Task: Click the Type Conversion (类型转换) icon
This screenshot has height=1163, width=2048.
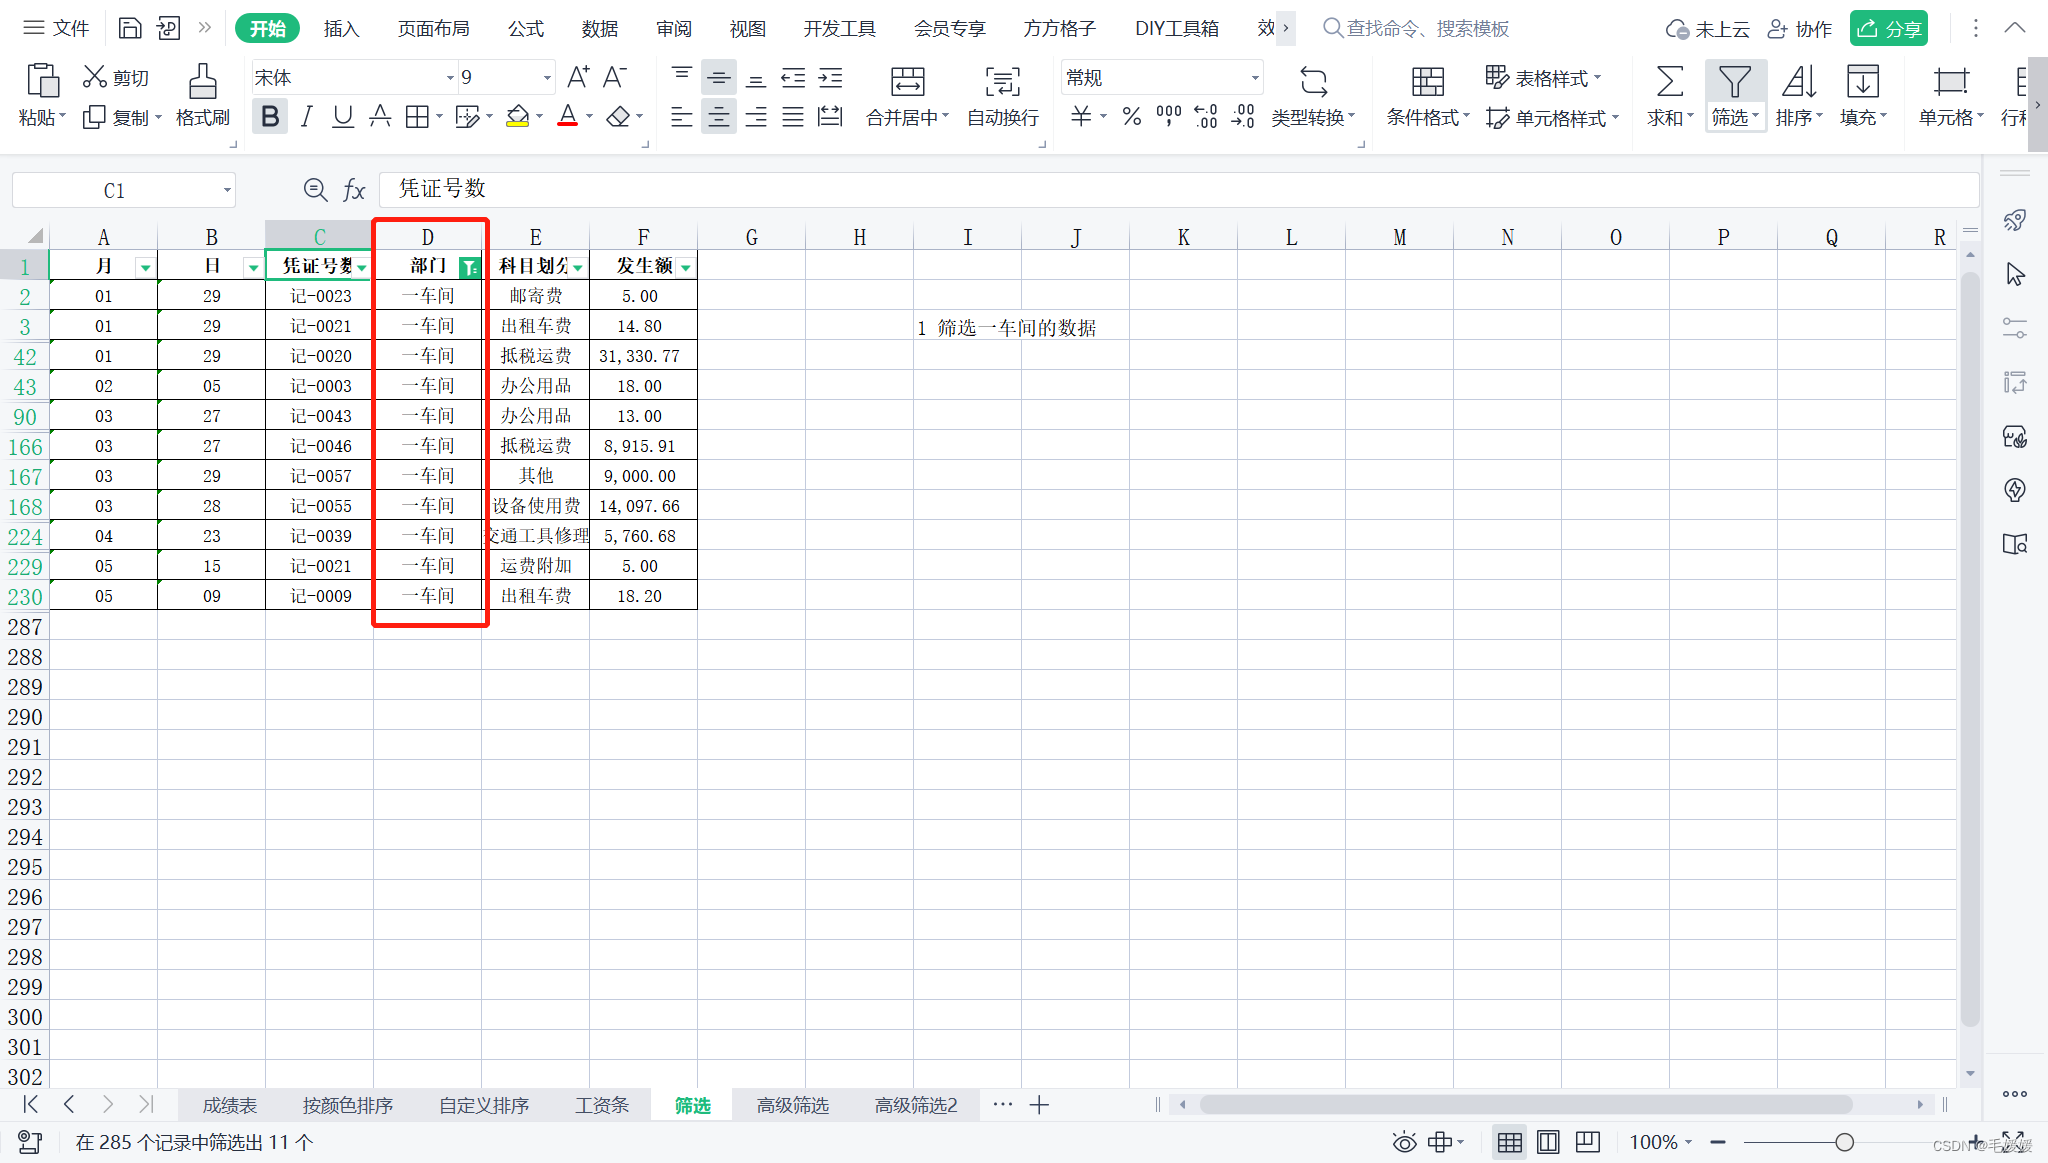Action: tap(1313, 81)
